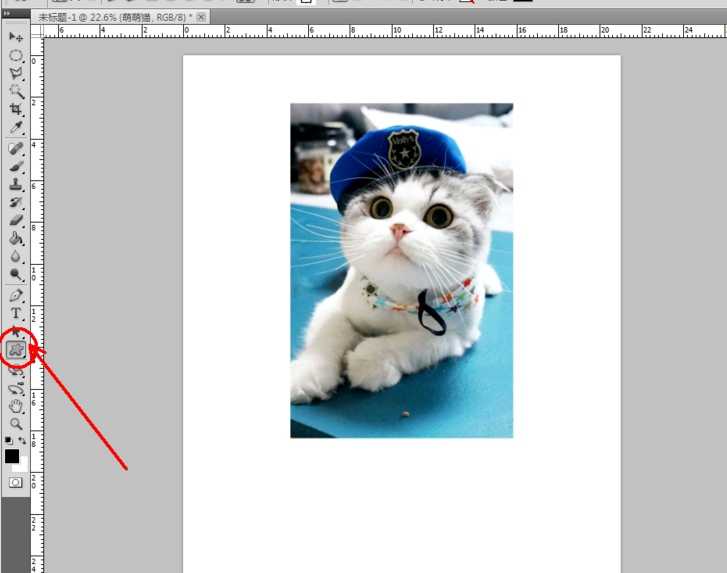727x573 pixels.
Task: Select the Horizontal Type tool
Action: (16, 314)
